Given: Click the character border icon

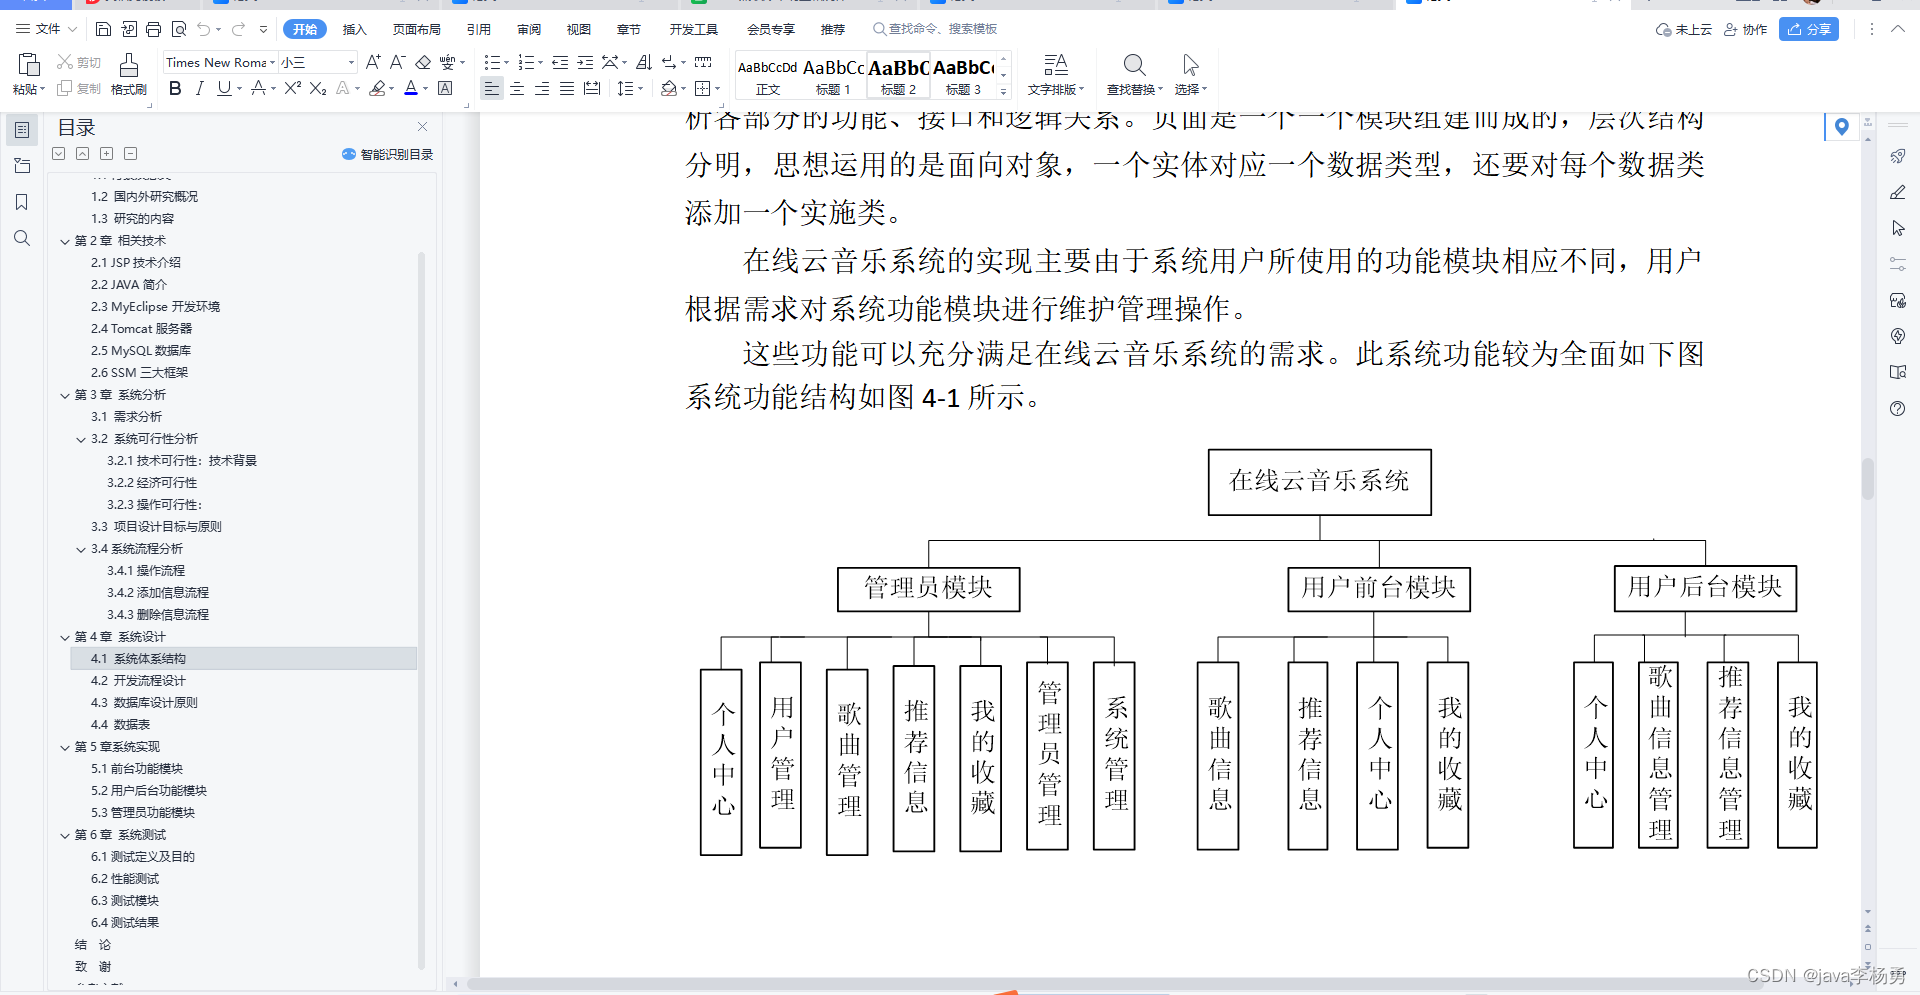Looking at the screenshot, I should pyautogui.click(x=446, y=88).
